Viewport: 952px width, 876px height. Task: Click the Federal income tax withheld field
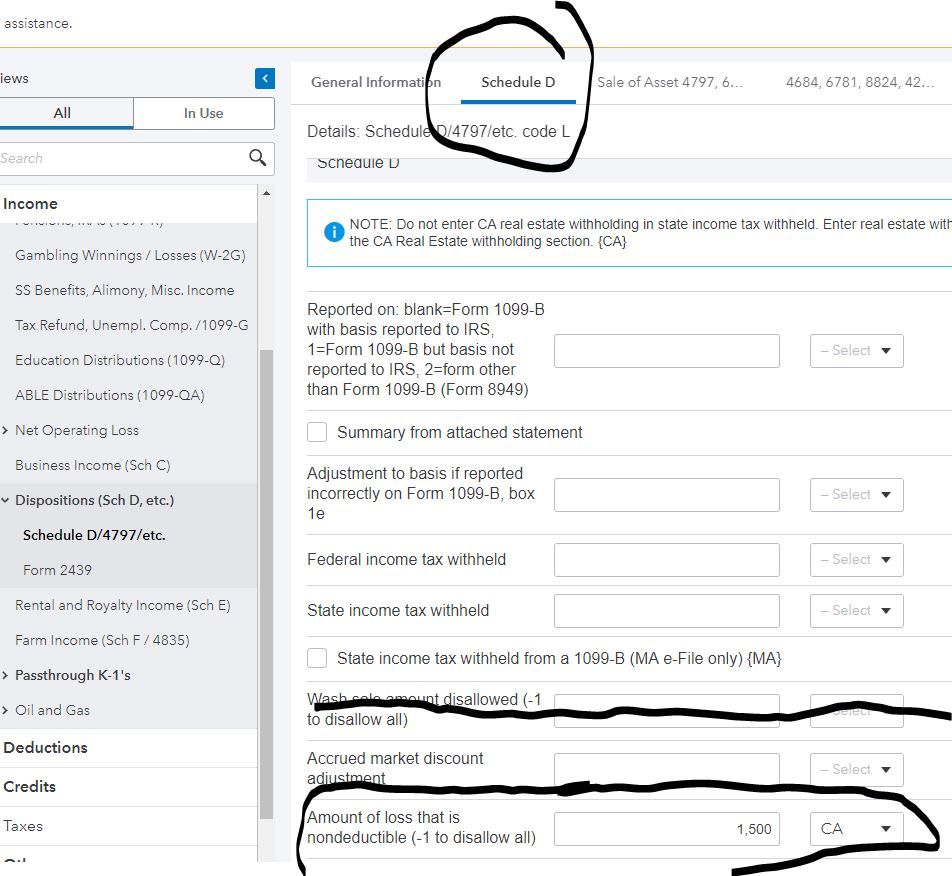[x=666, y=560]
